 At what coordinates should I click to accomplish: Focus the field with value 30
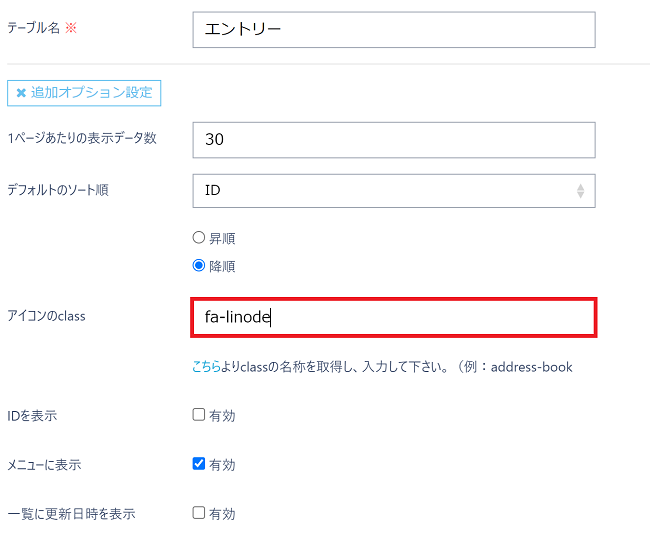coord(393,139)
